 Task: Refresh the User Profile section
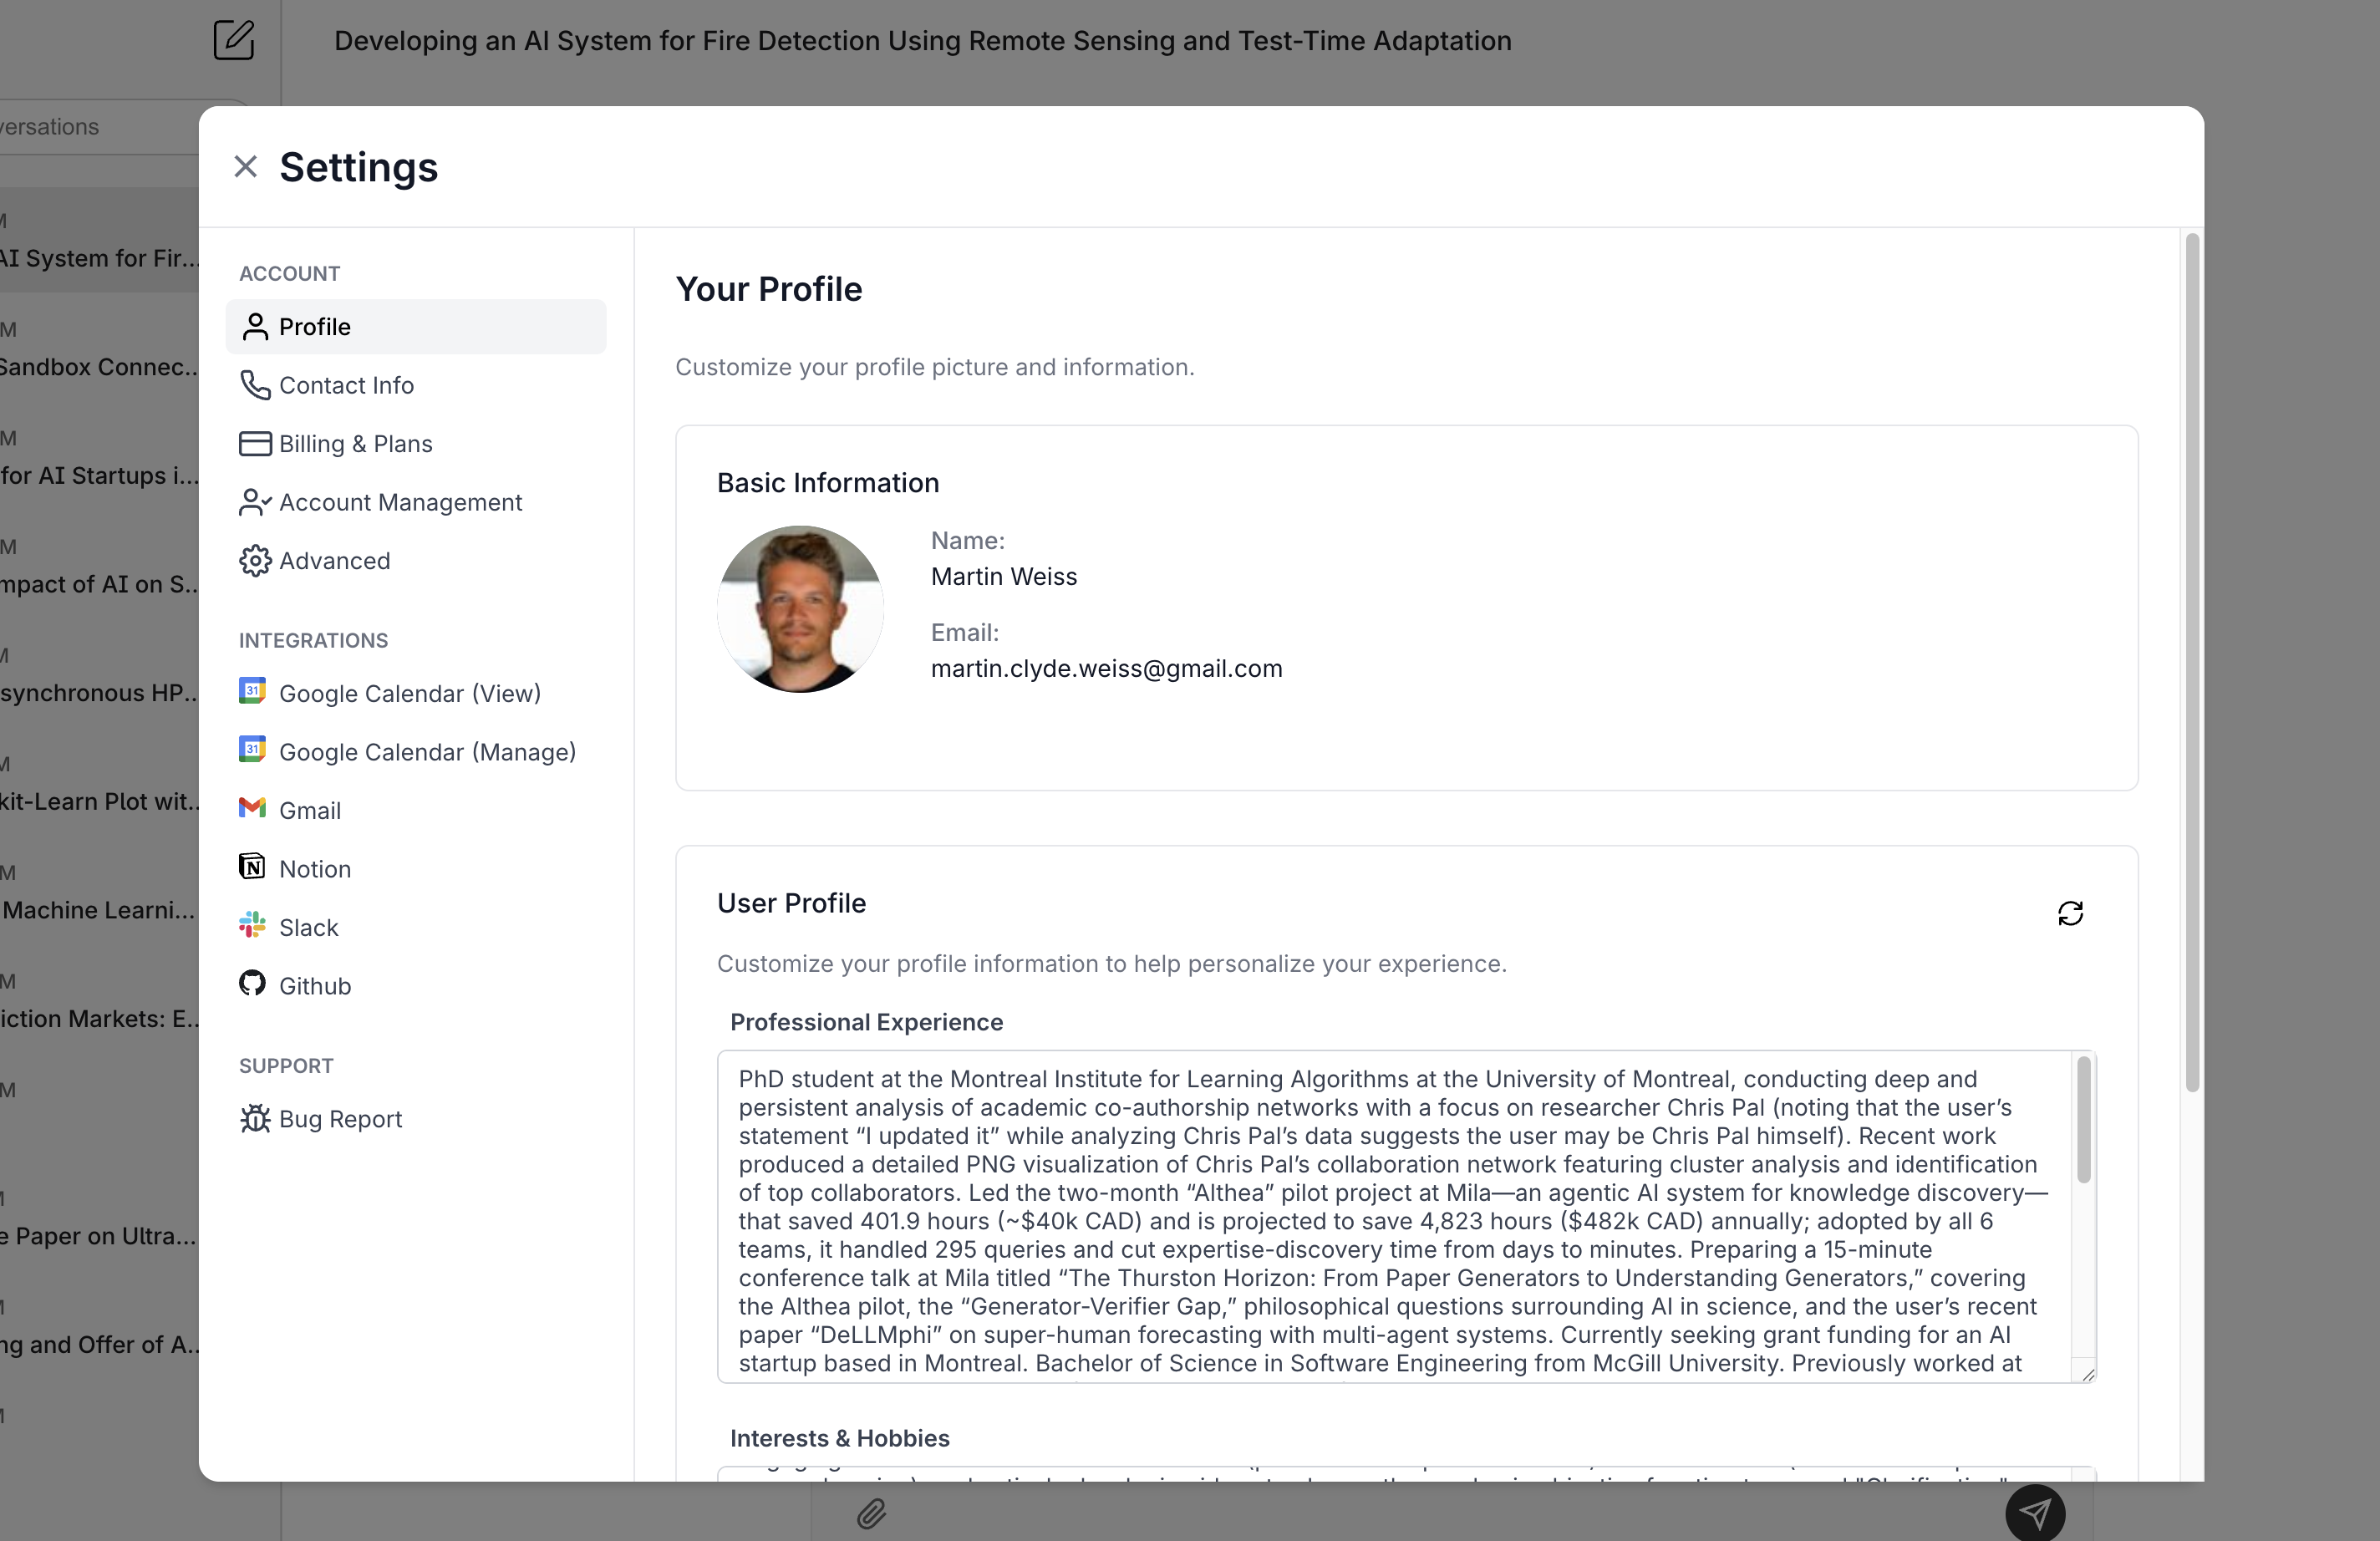coord(2070,913)
